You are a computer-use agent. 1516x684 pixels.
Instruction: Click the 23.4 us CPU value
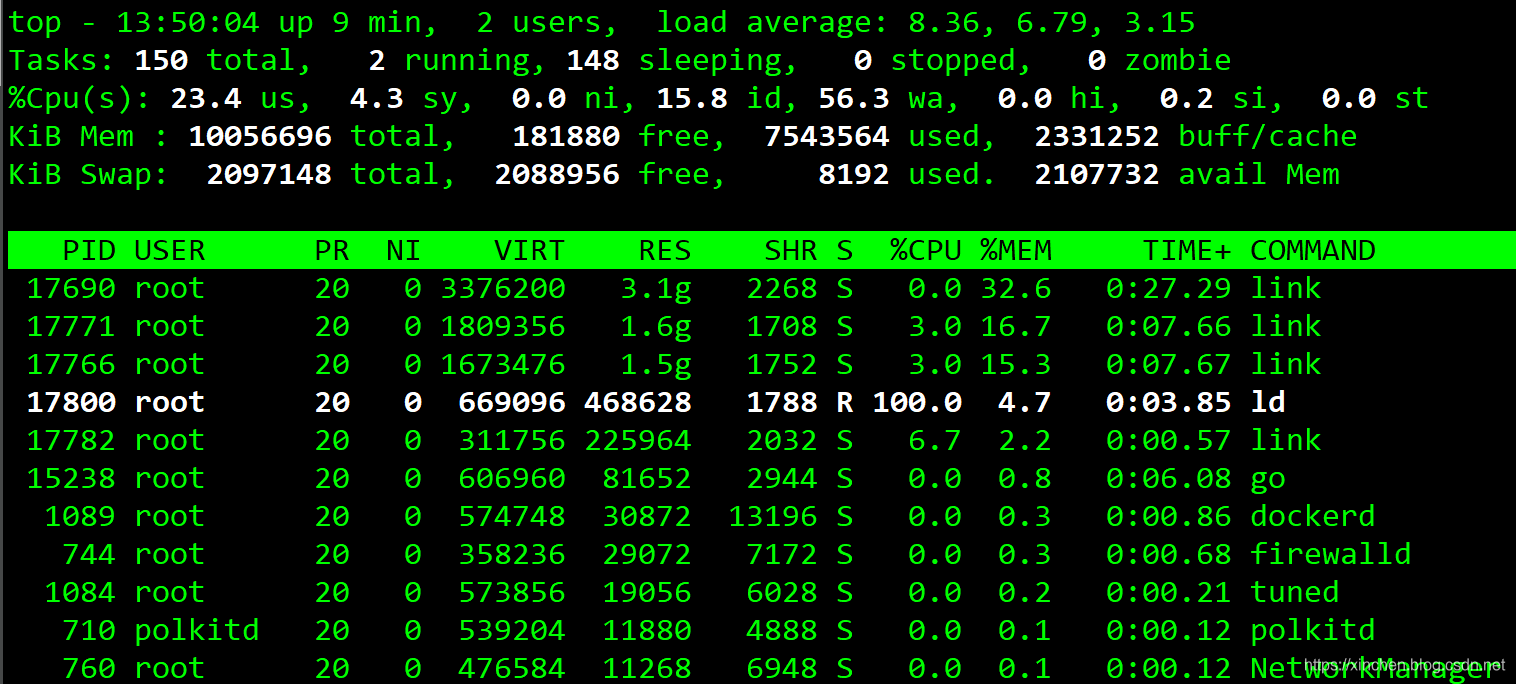click(206, 98)
